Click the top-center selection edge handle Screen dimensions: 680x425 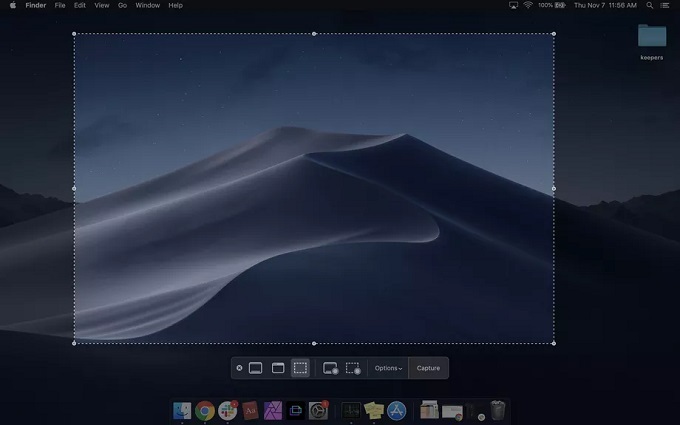tap(314, 34)
